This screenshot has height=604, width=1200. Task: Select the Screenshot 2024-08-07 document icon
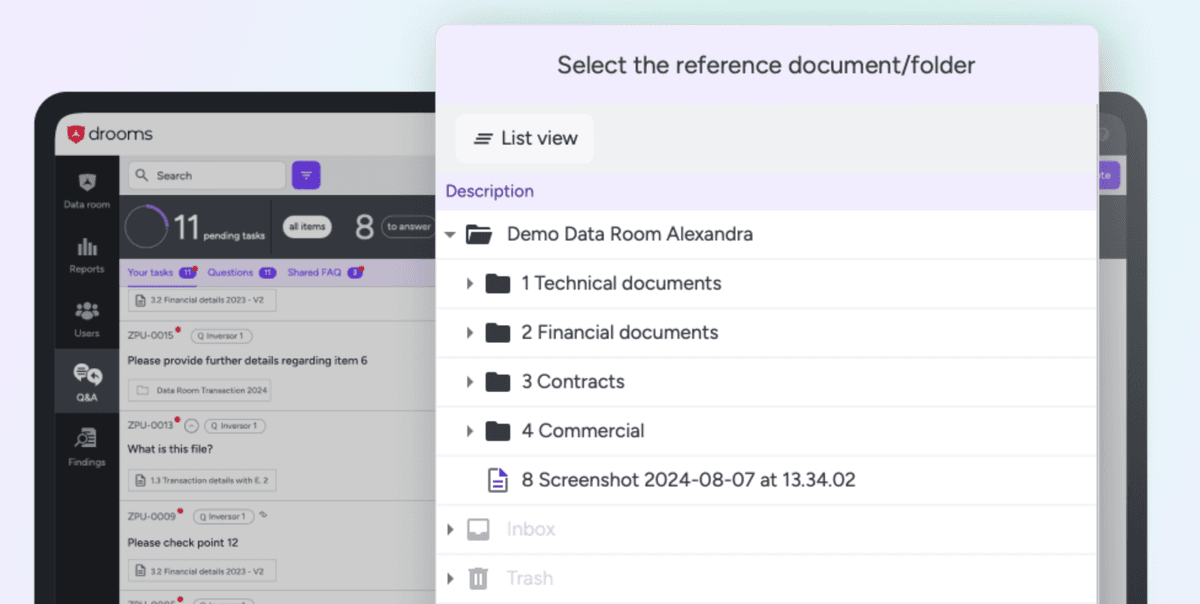497,480
